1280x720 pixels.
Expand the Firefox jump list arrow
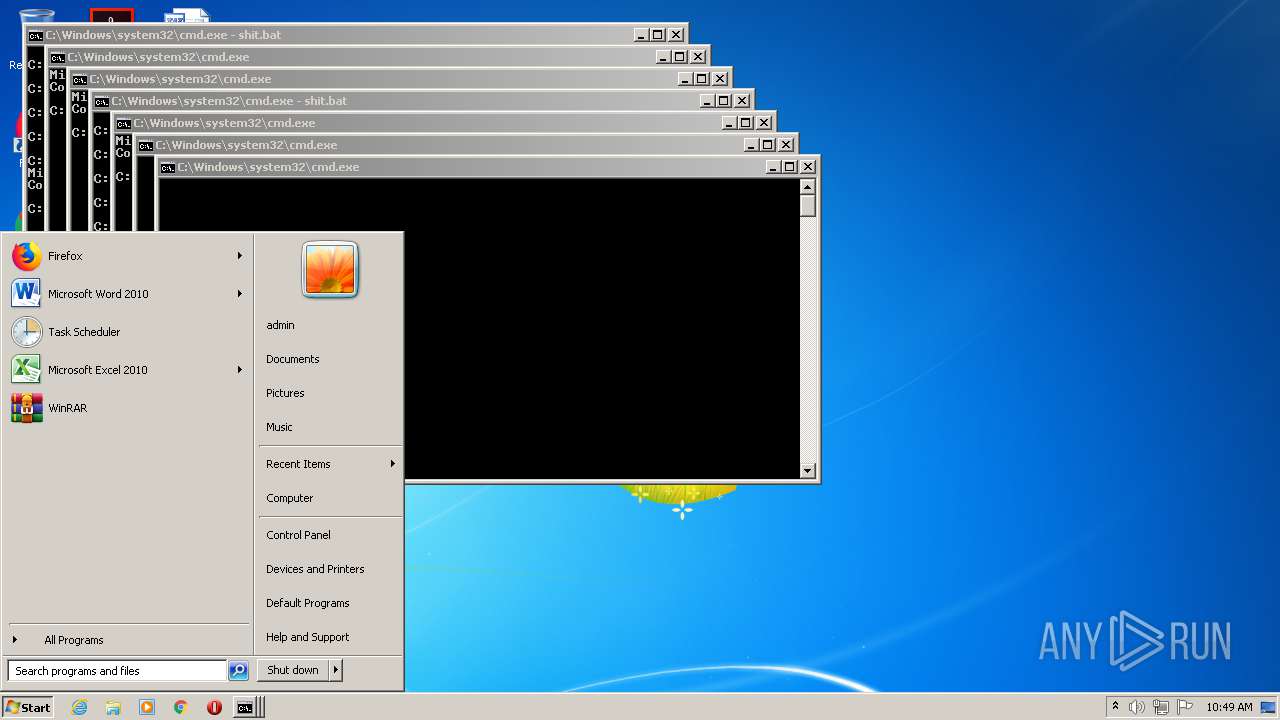click(240, 256)
